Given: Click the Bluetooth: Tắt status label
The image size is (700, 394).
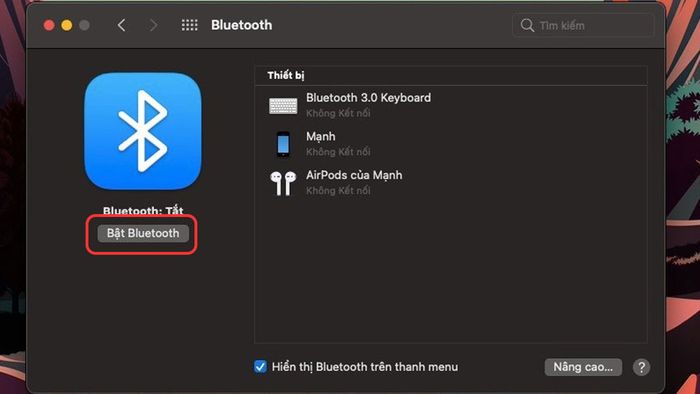Looking at the screenshot, I should pyautogui.click(x=143, y=211).
